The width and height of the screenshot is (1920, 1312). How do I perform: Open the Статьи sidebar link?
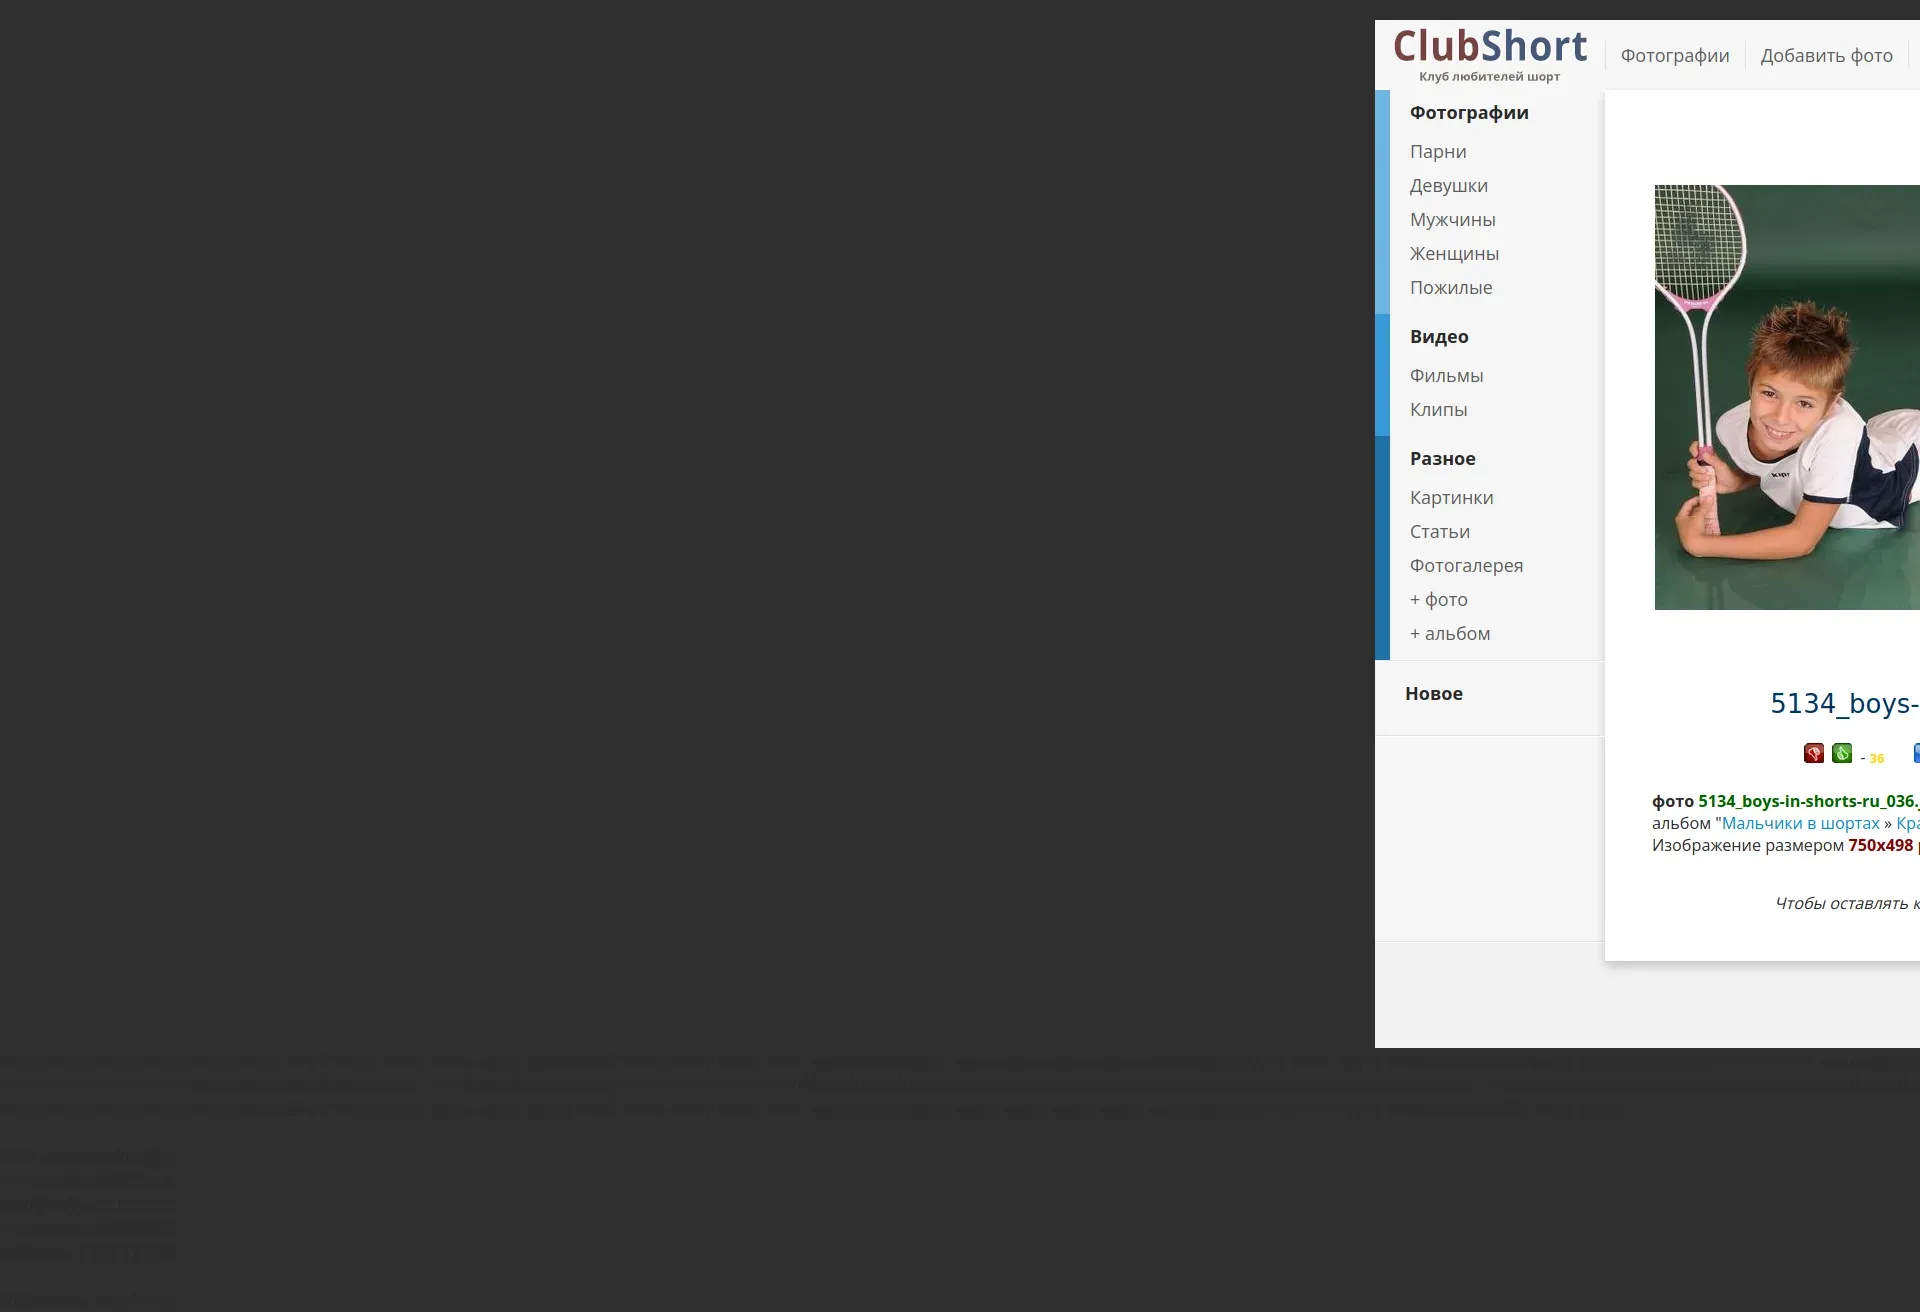point(1439,532)
